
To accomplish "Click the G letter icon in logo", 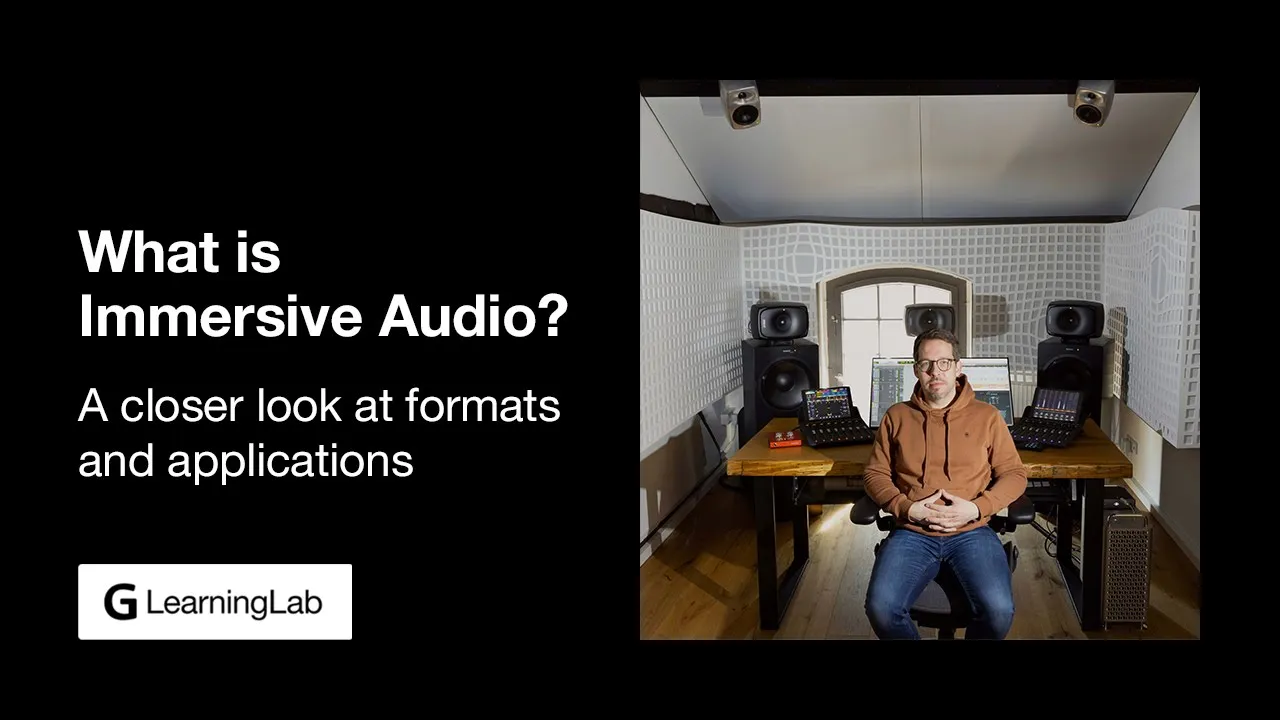I will (x=121, y=603).
